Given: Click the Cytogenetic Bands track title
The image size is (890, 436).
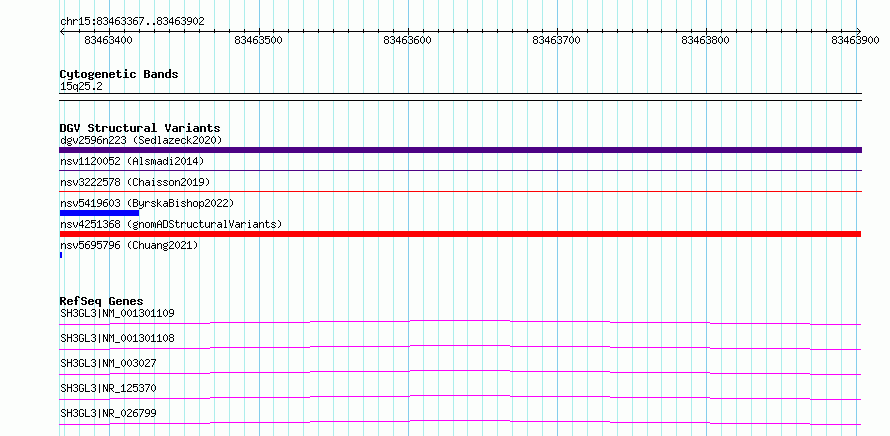Looking at the screenshot, I should point(119,74).
